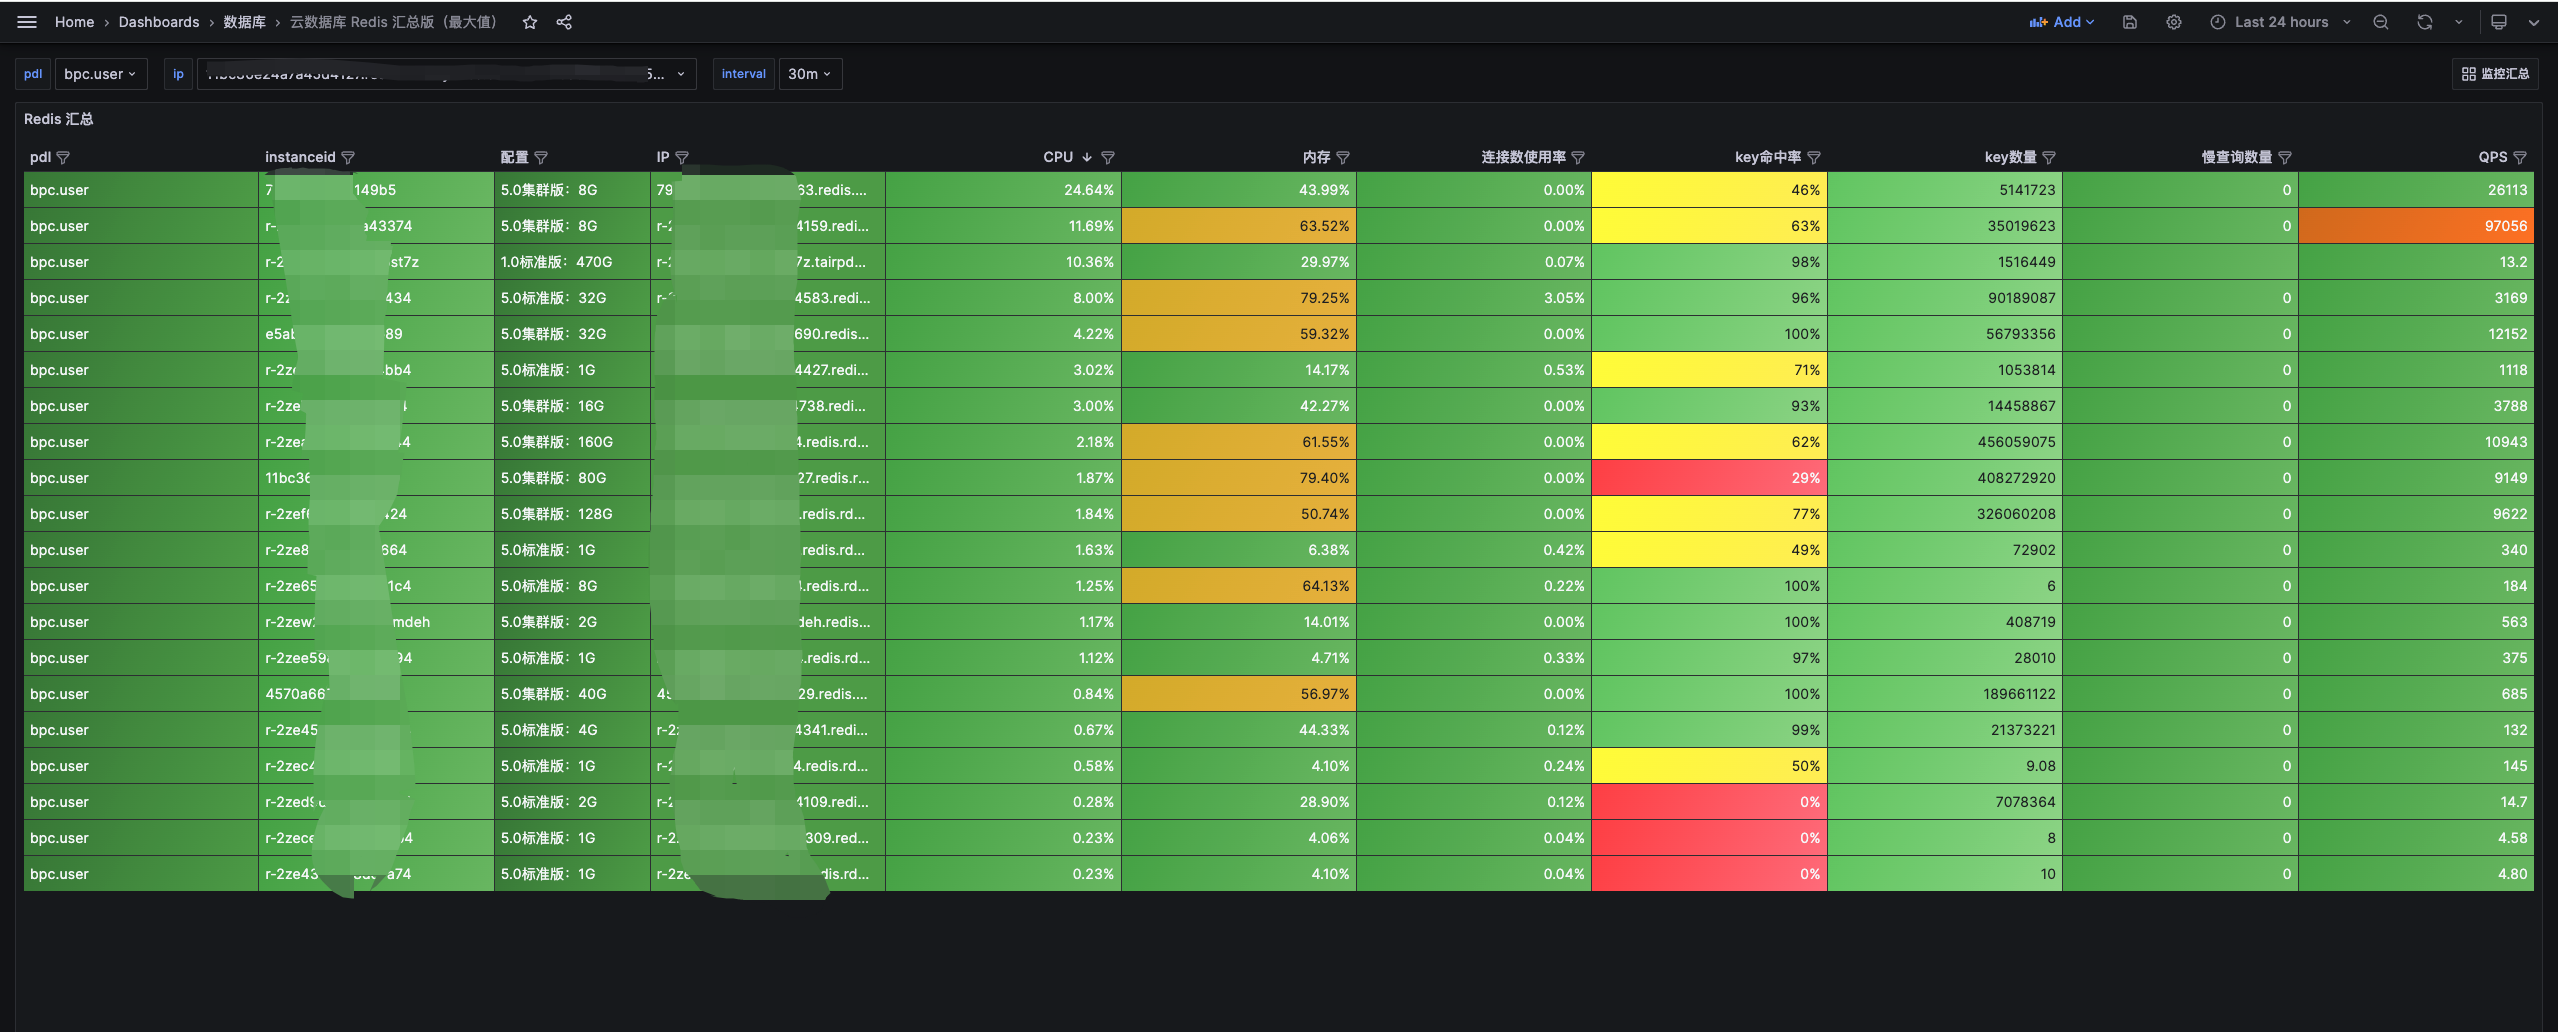Open the instanceid column filter
This screenshot has height=1032, width=2558.
pos(348,157)
